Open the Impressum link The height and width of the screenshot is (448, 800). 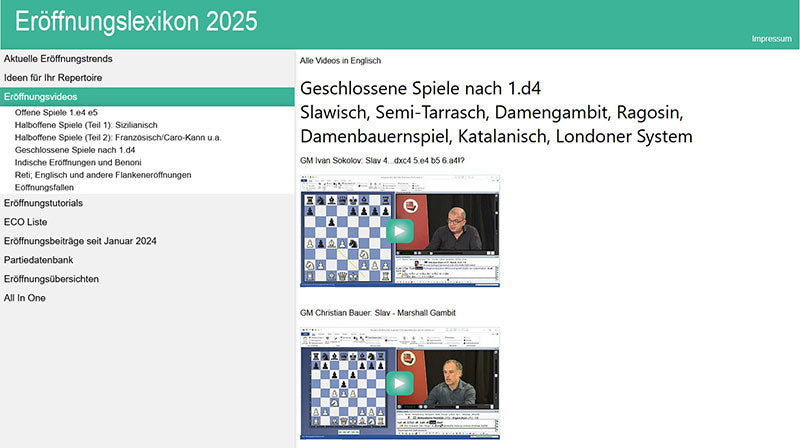(x=771, y=39)
